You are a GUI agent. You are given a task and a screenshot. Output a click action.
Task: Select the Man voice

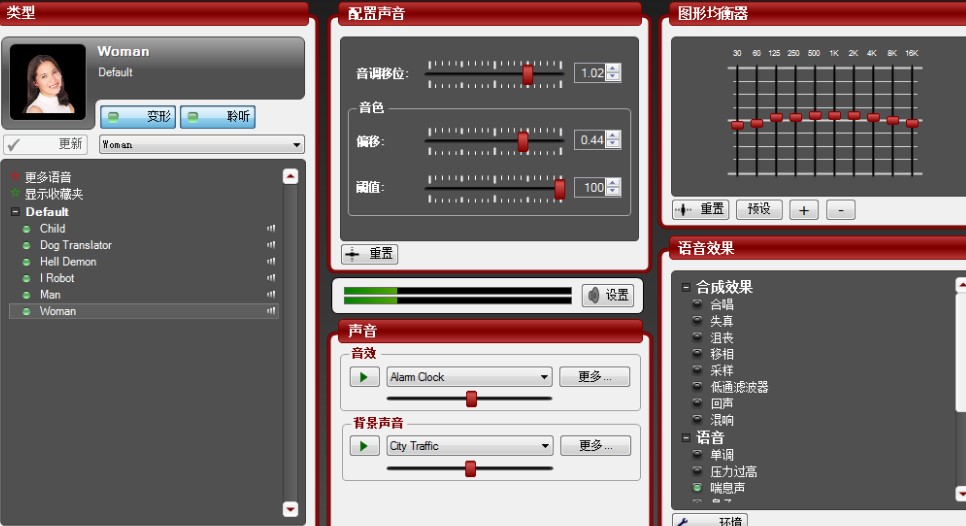pyautogui.click(x=50, y=295)
